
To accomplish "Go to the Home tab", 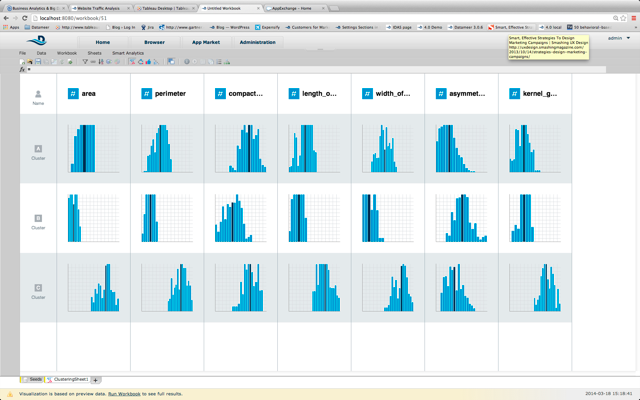I will point(102,42).
